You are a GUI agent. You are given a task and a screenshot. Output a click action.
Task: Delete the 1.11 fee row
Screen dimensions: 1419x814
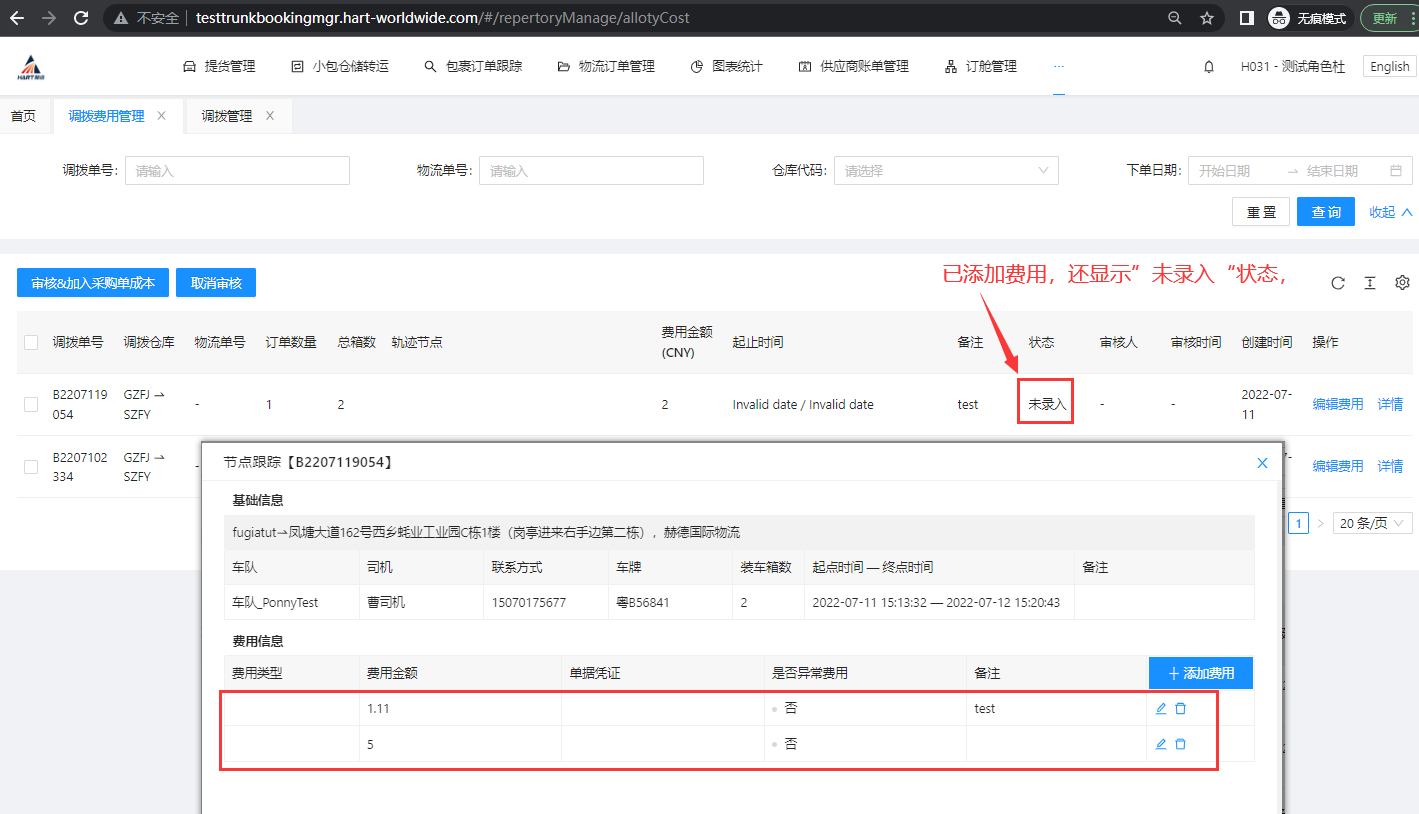1181,709
